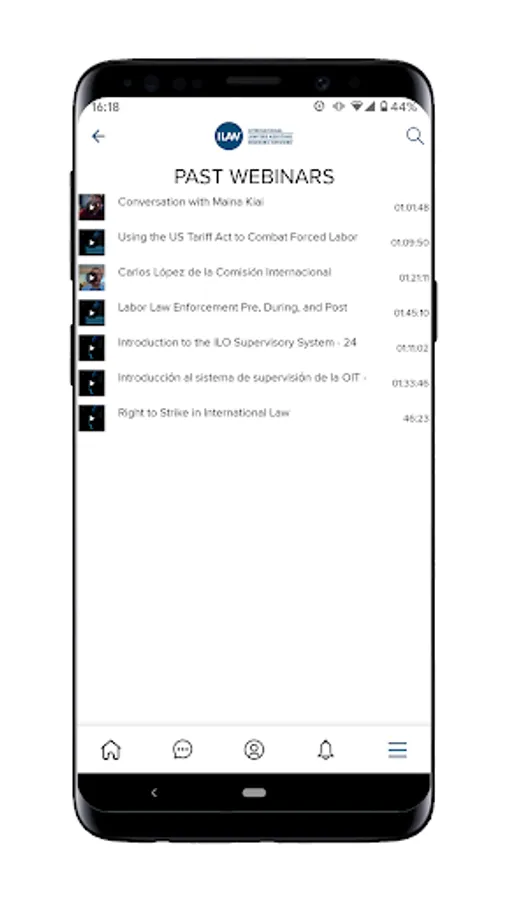506x900 pixels.
Task: Open the profile person icon
Action: click(x=254, y=750)
